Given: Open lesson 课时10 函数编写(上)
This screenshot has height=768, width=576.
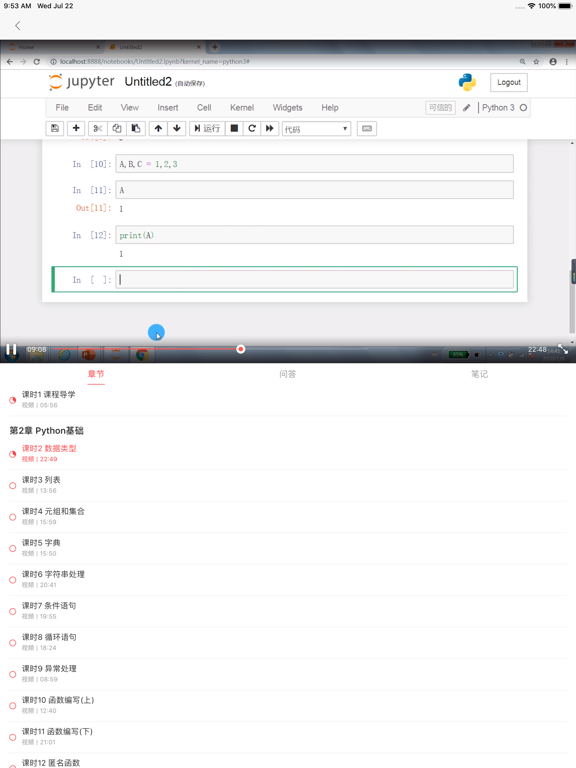Looking at the screenshot, I should coord(288,704).
